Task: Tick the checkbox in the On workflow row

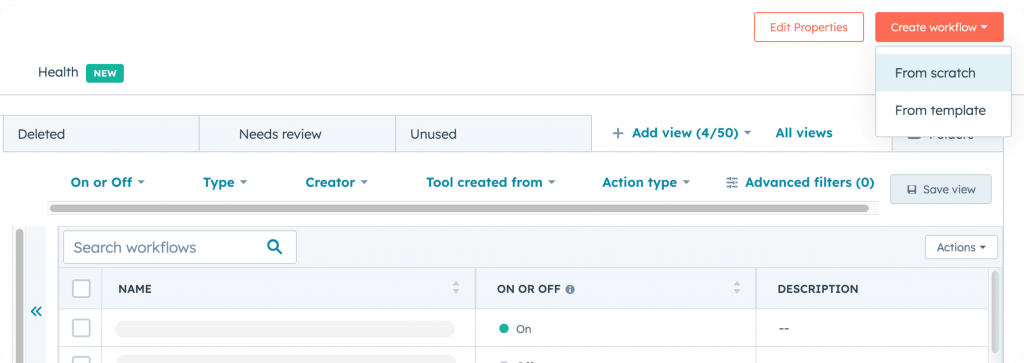Action: (81, 328)
